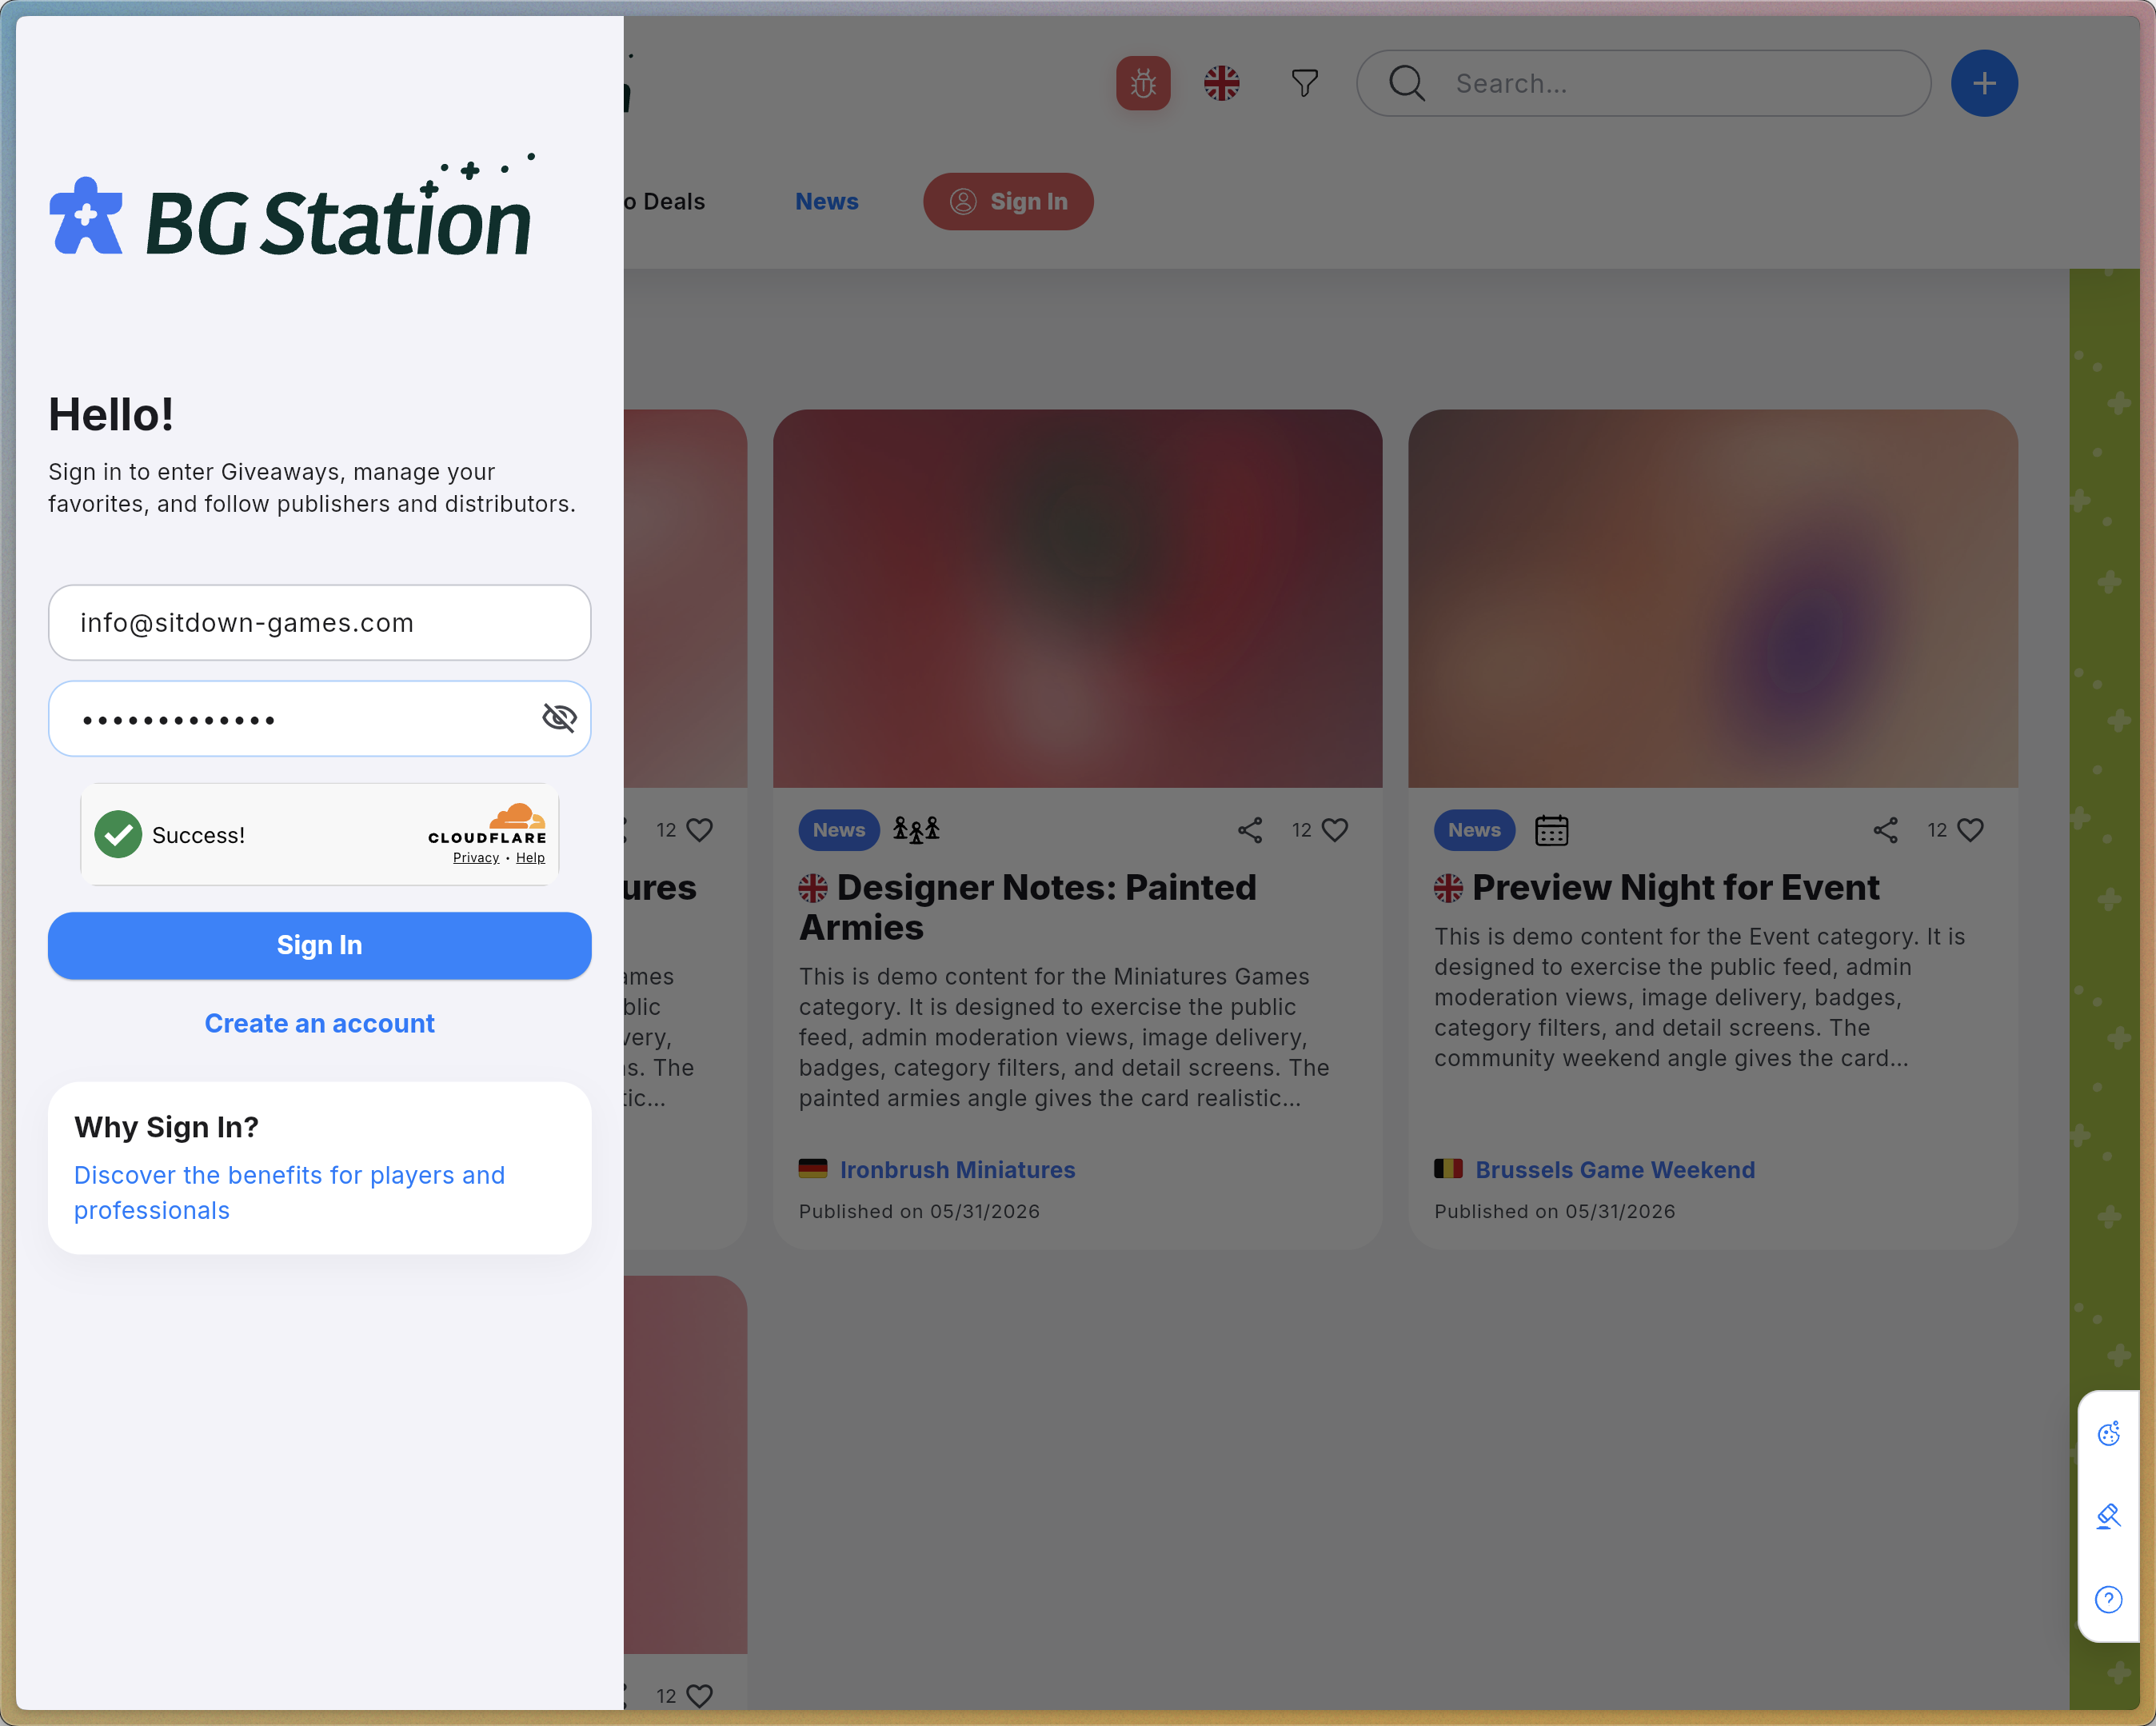Open the help question mark icon
The width and height of the screenshot is (2156, 1726).
(x=2108, y=1600)
